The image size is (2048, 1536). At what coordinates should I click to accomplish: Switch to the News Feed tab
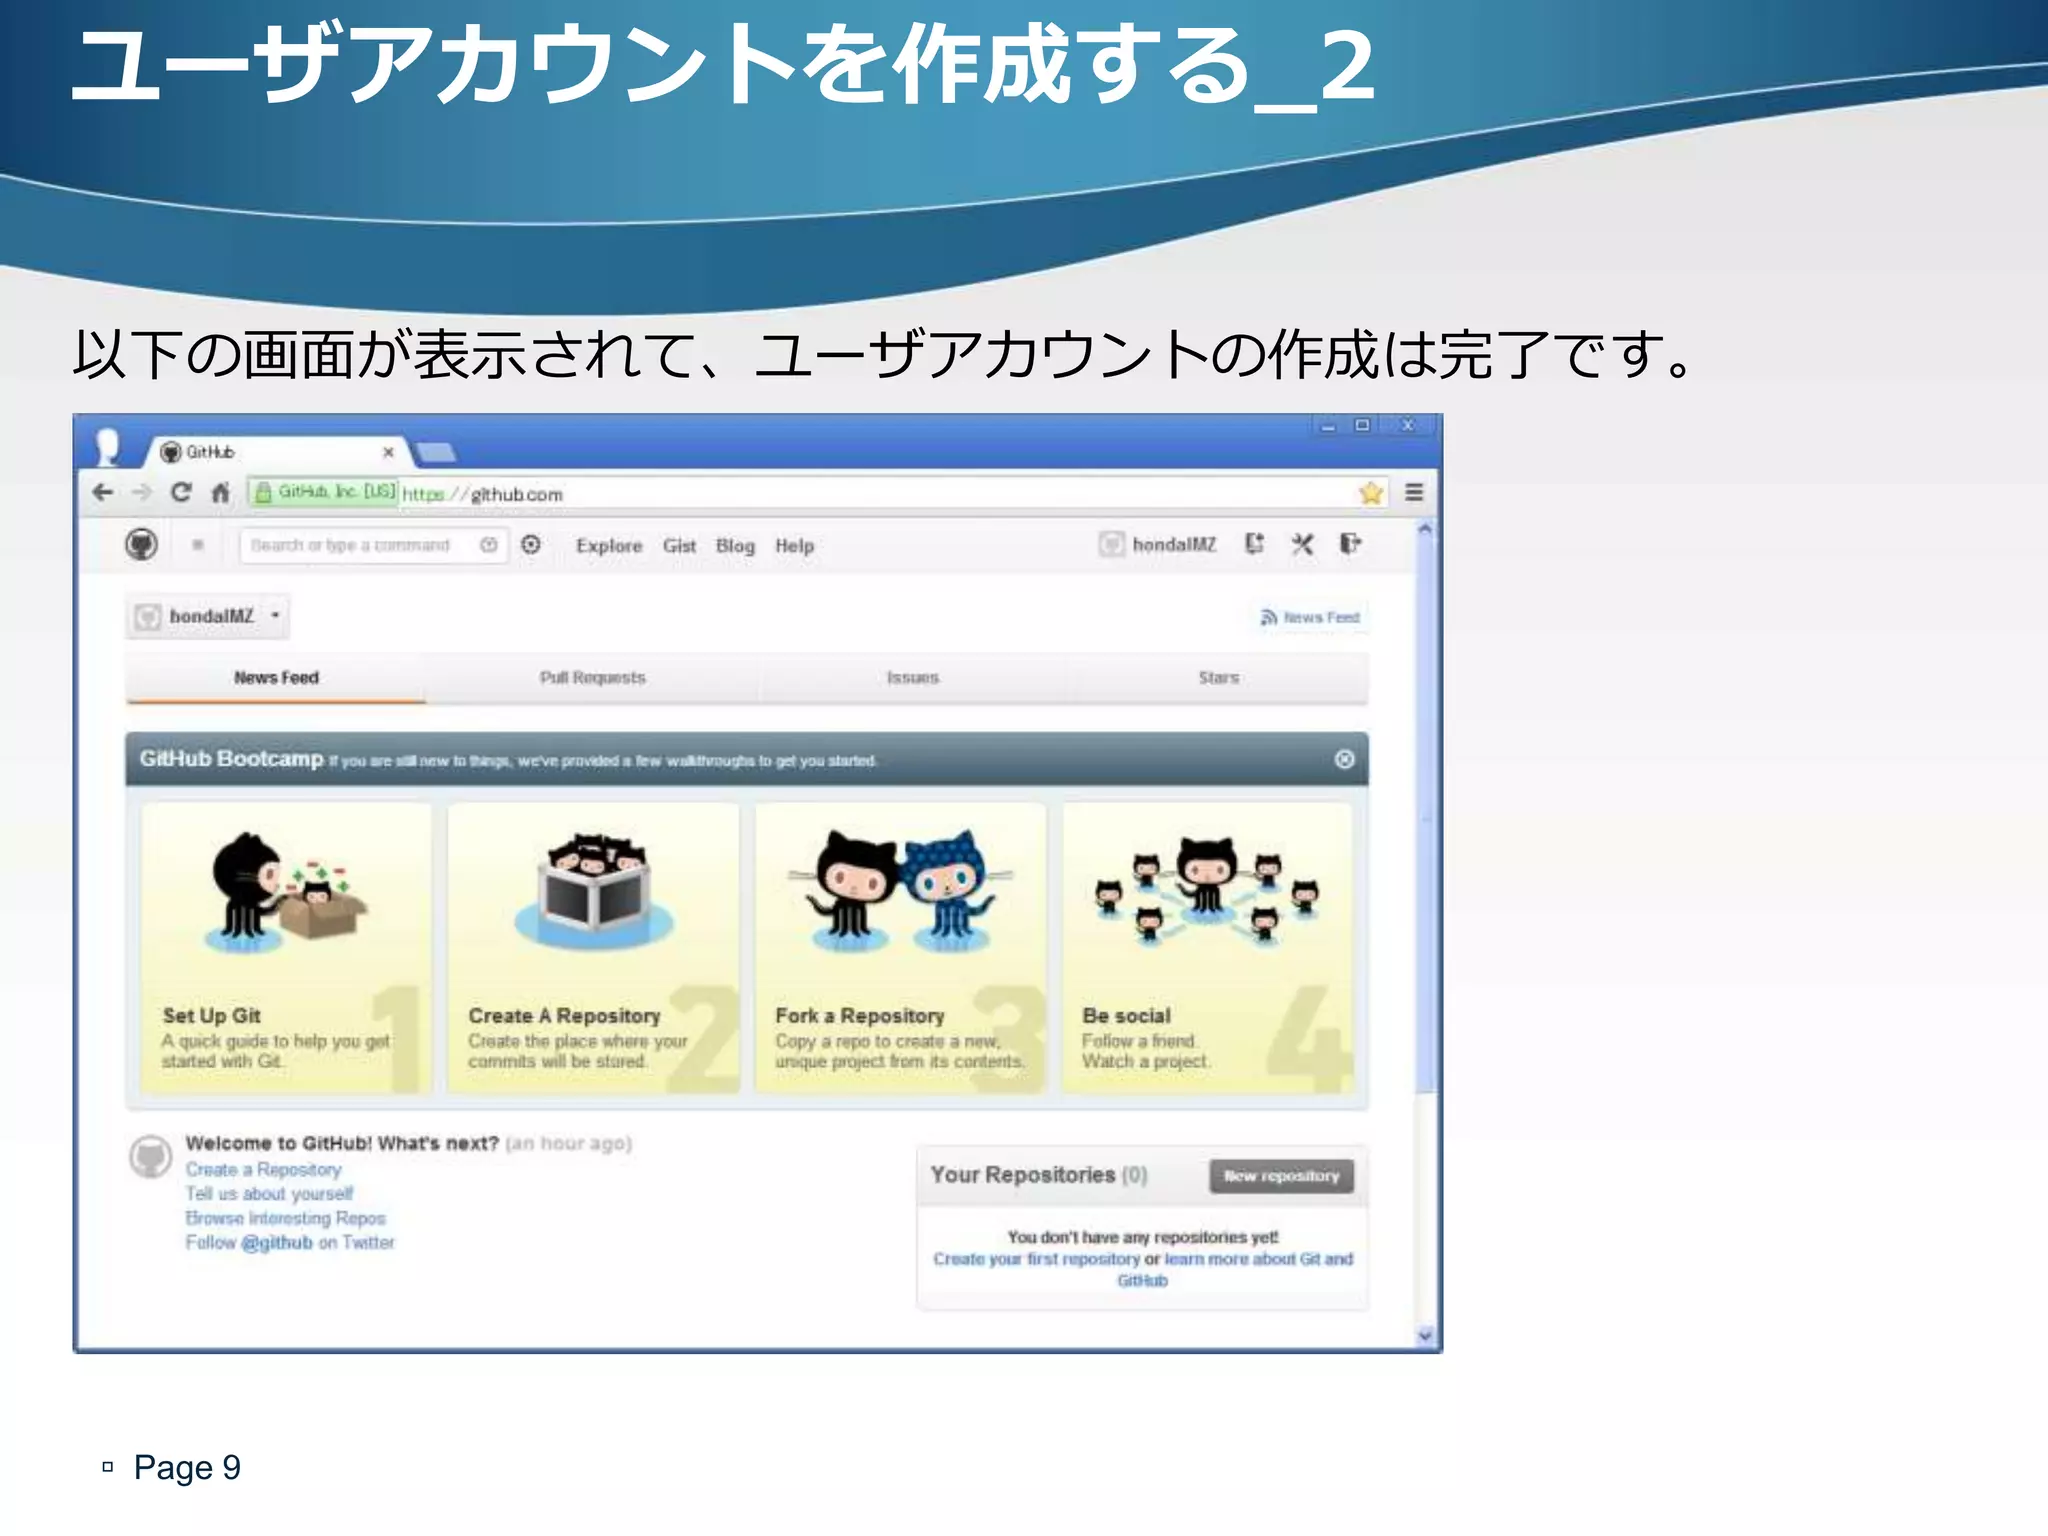click(x=276, y=678)
